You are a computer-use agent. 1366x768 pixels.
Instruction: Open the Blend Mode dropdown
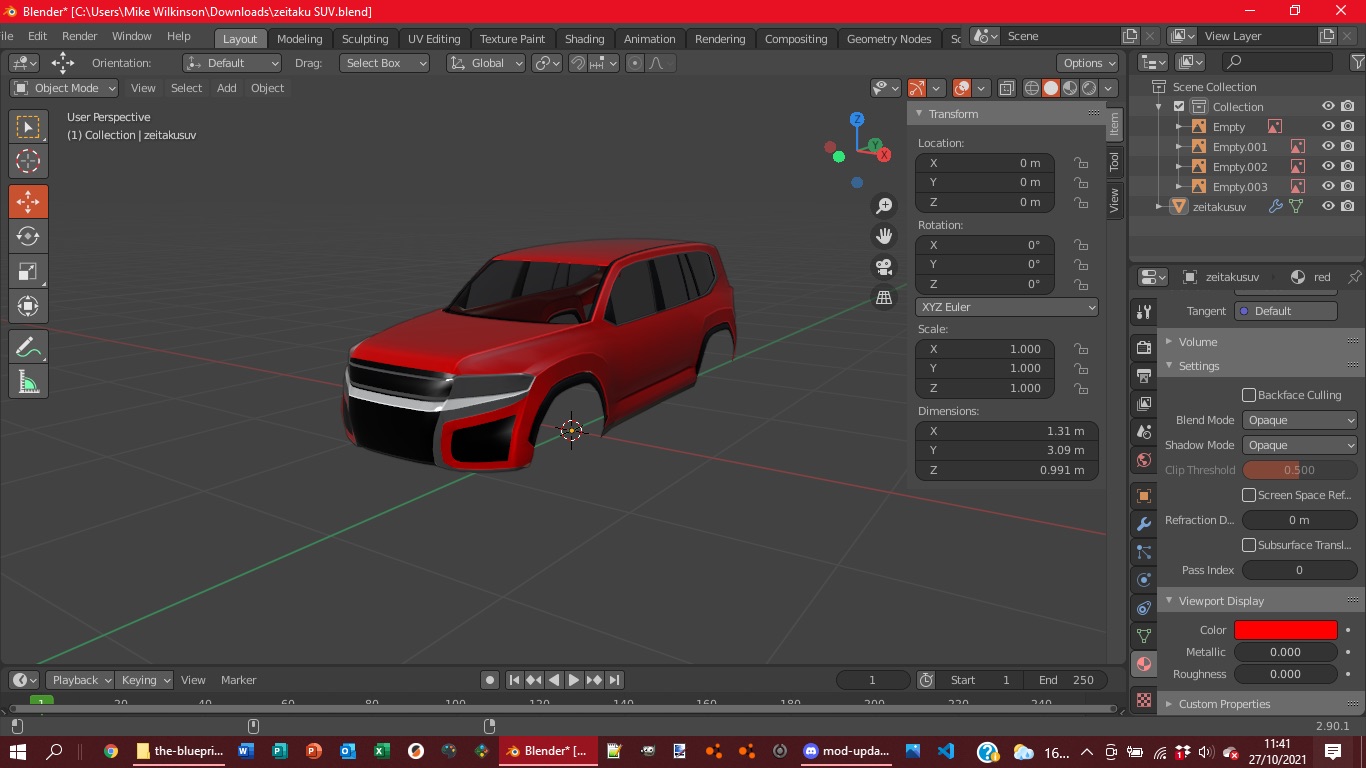[1299, 420]
